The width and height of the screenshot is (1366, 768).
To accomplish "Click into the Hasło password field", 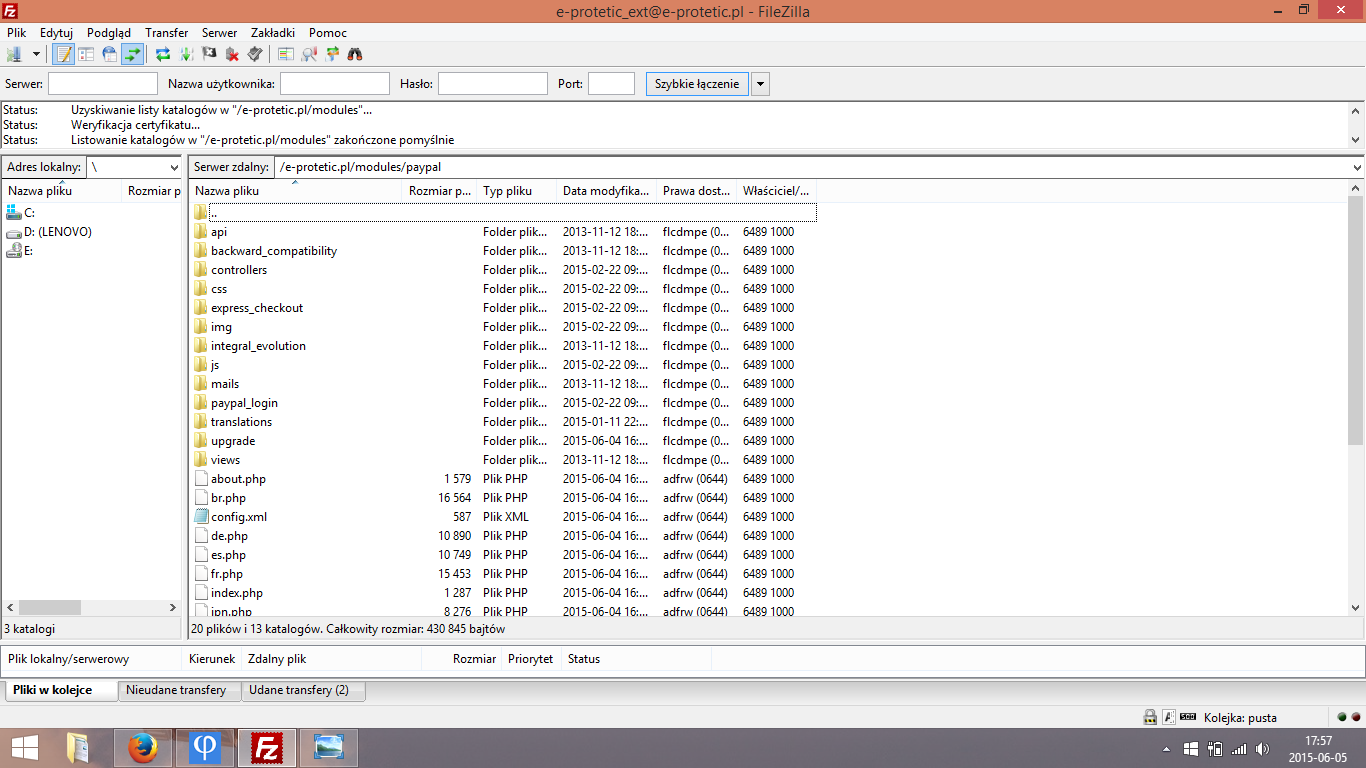I will point(493,84).
